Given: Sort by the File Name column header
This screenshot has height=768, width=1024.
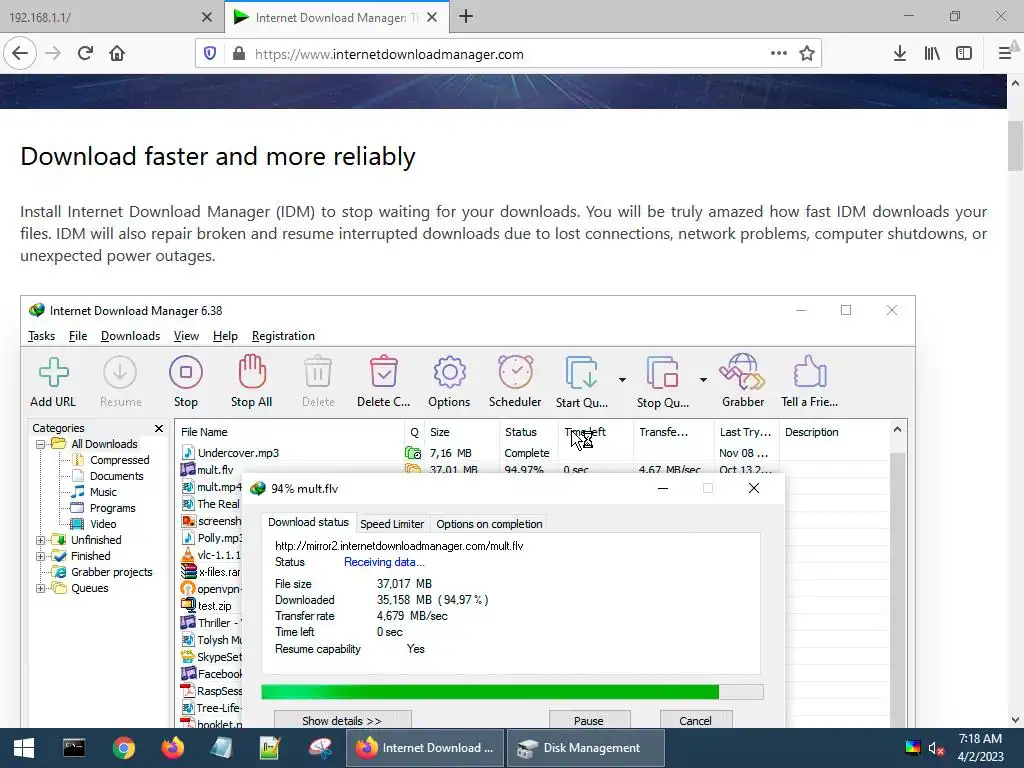Looking at the screenshot, I should click(x=290, y=432).
